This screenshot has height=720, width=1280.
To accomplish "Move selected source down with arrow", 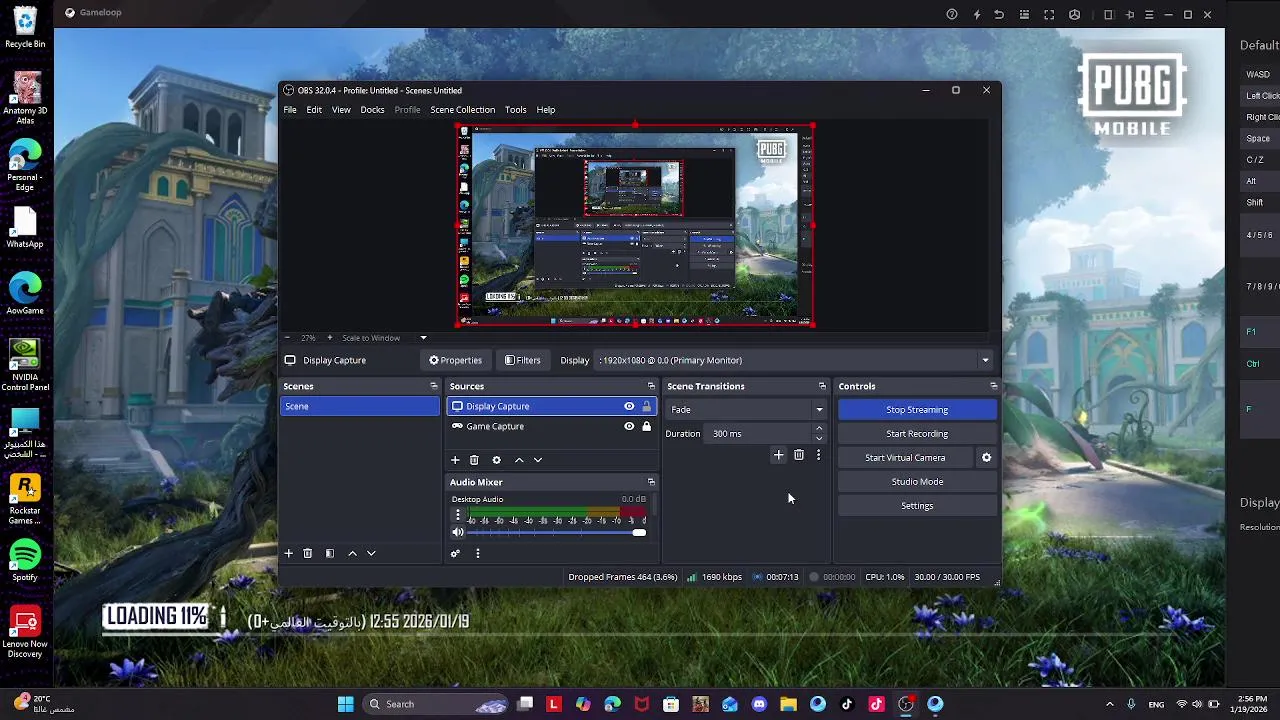I will pos(537,460).
